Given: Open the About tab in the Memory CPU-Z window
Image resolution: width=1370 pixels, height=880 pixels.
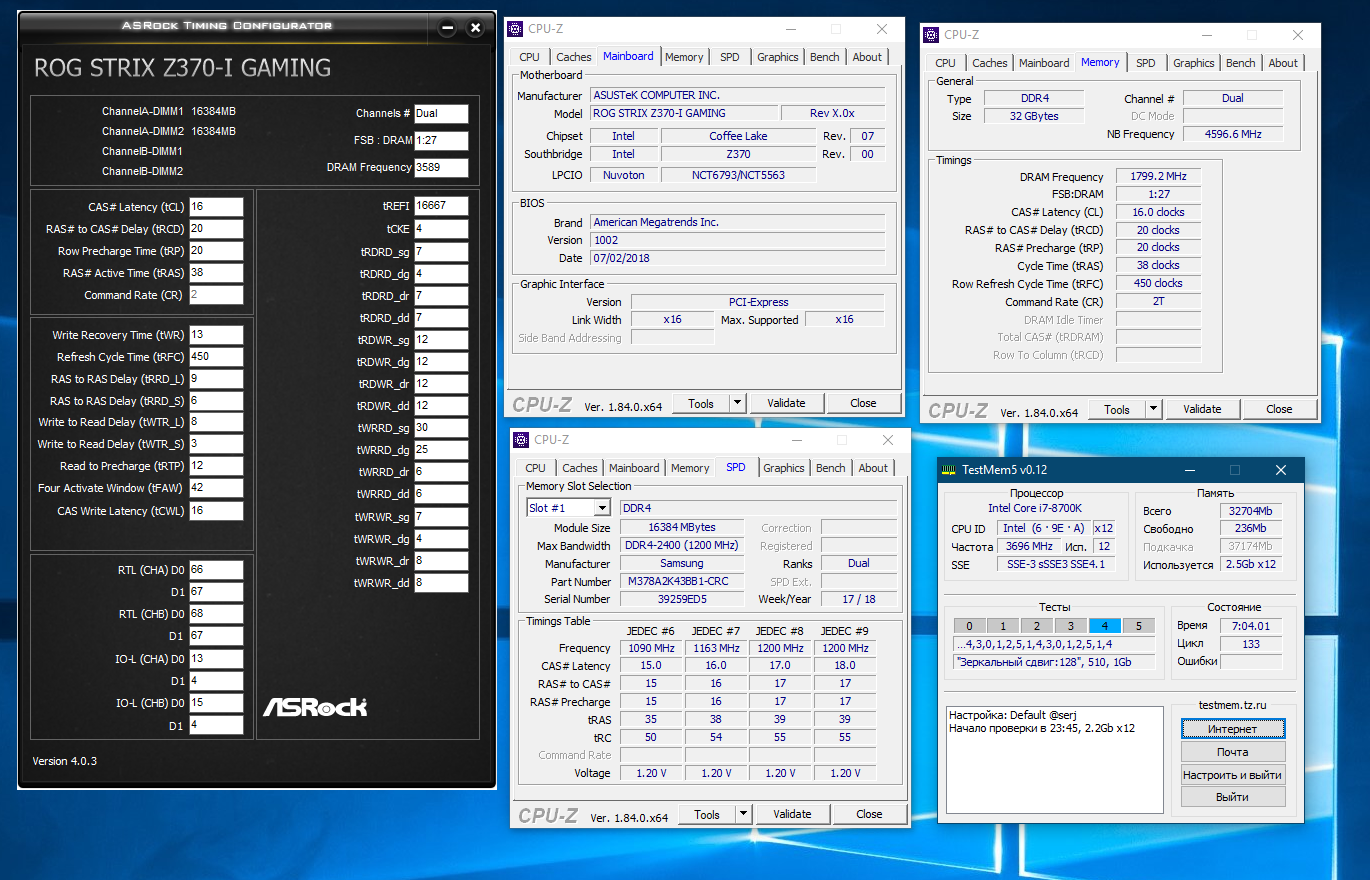Looking at the screenshot, I should click(1283, 63).
